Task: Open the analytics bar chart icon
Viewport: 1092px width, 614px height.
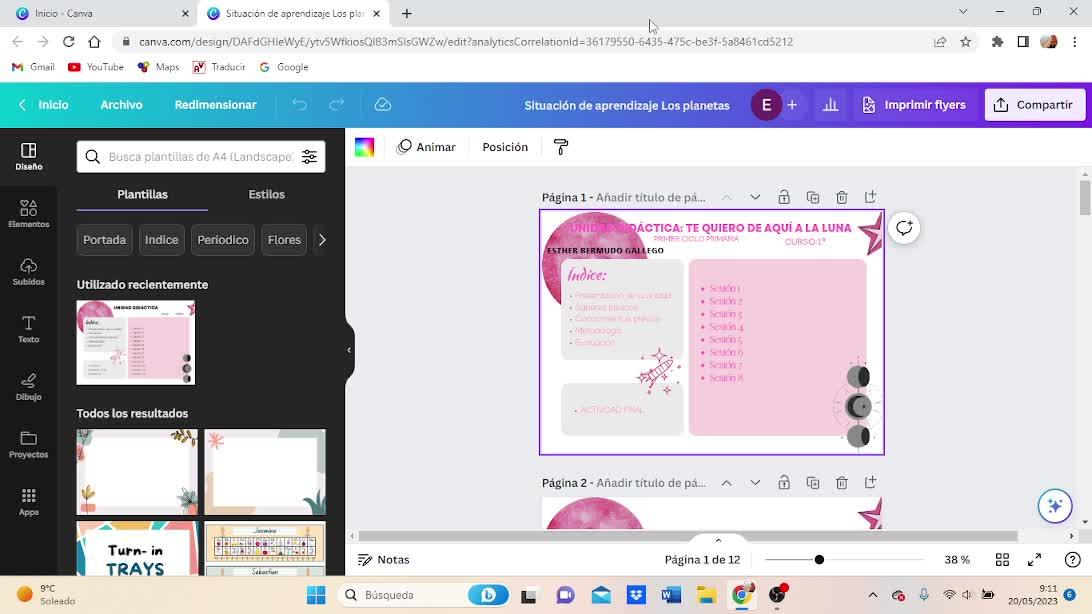Action: 830,105
